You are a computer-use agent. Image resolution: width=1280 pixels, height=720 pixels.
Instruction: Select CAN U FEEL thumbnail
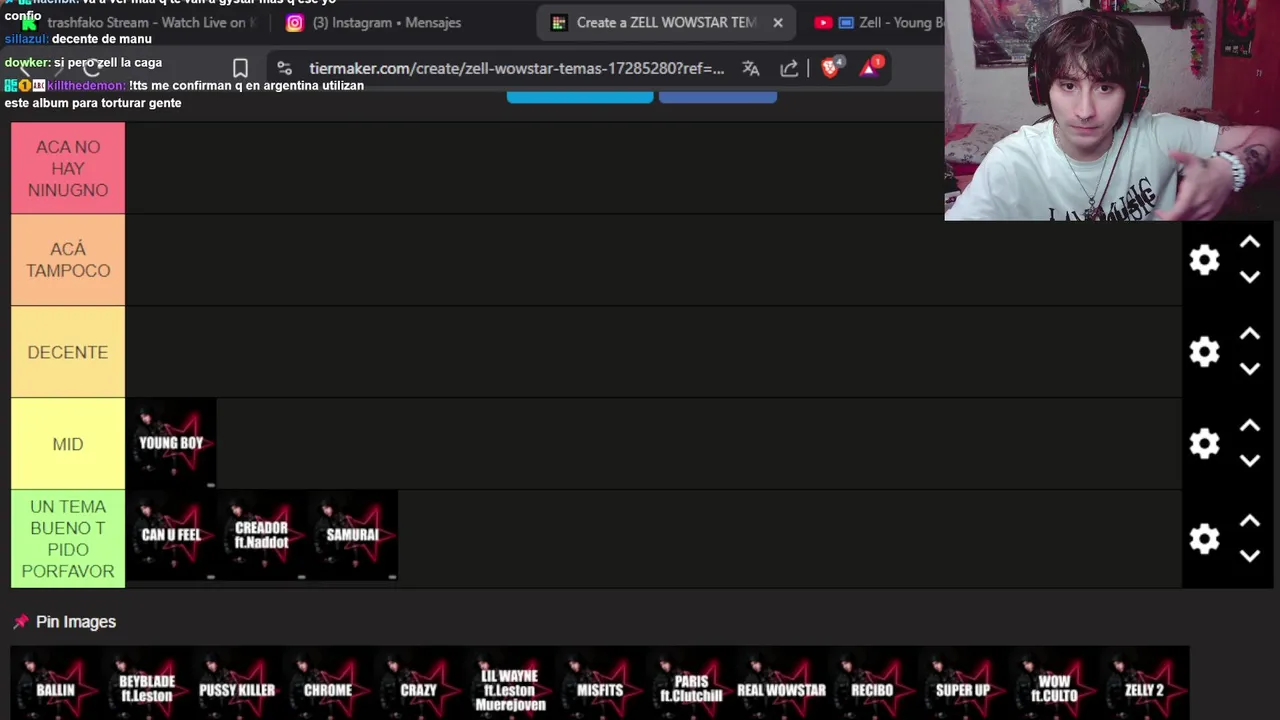[171, 535]
